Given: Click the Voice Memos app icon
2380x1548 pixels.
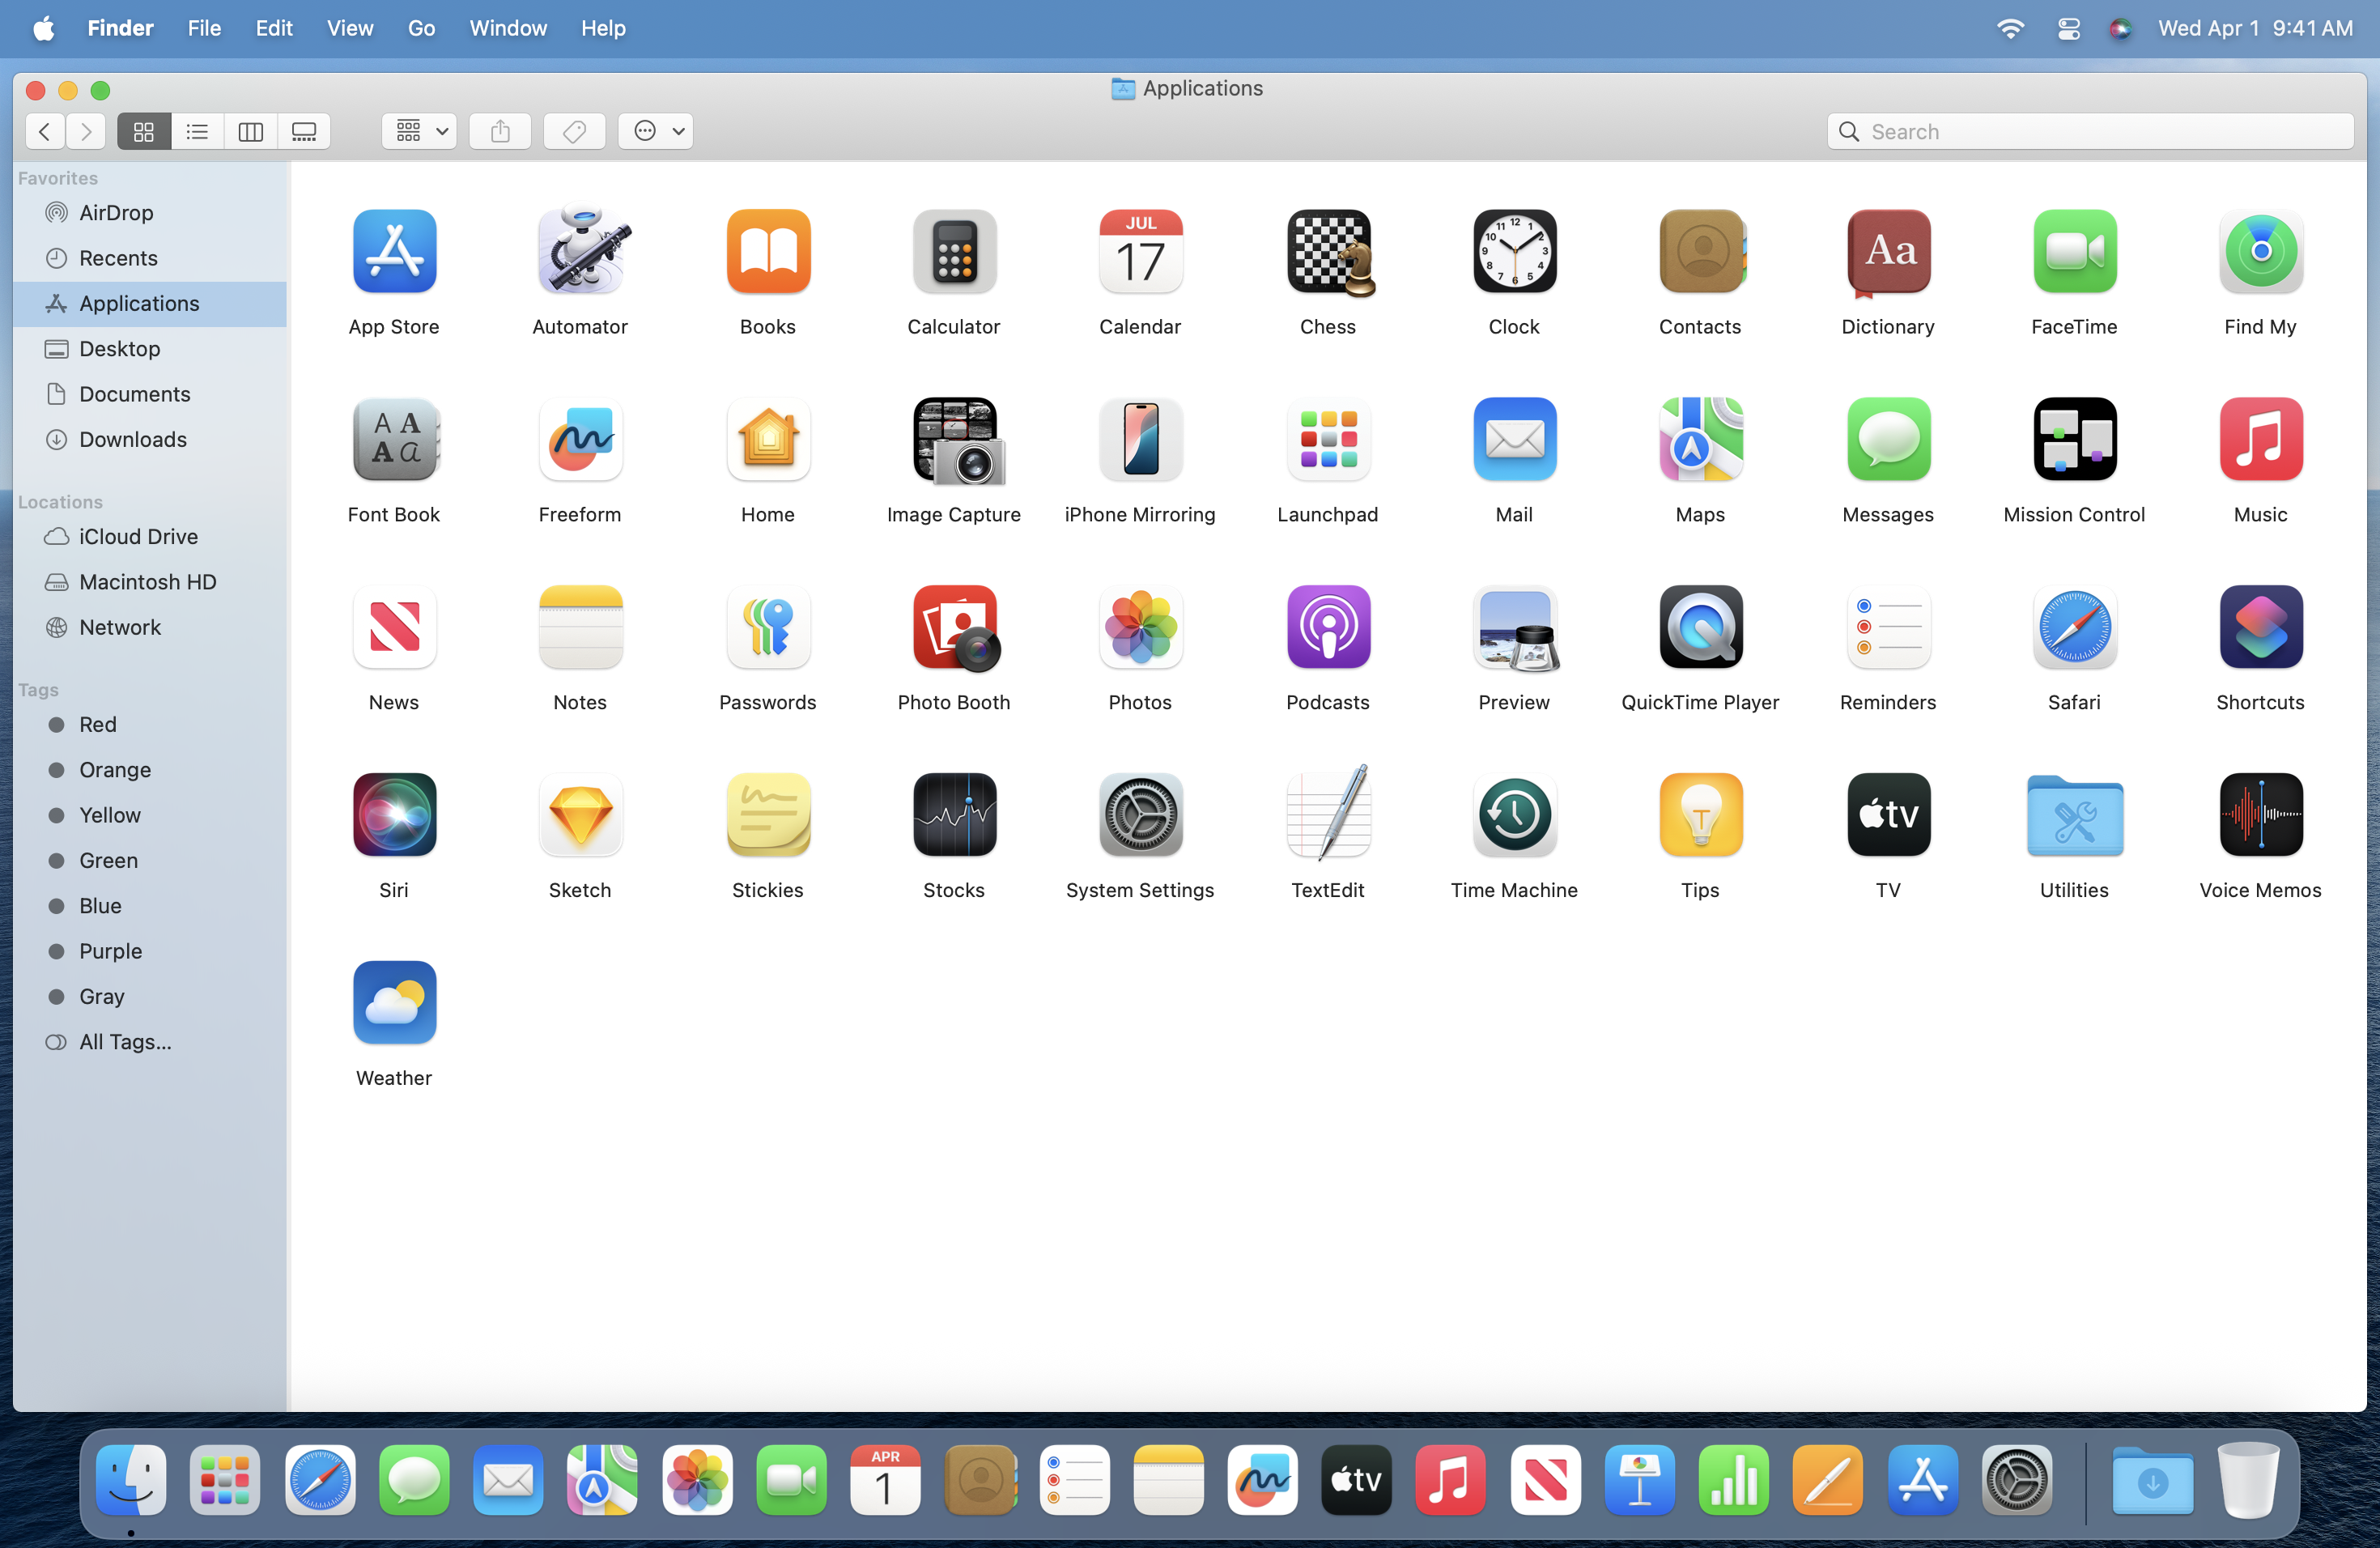Looking at the screenshot, I should click(2260, 816).
